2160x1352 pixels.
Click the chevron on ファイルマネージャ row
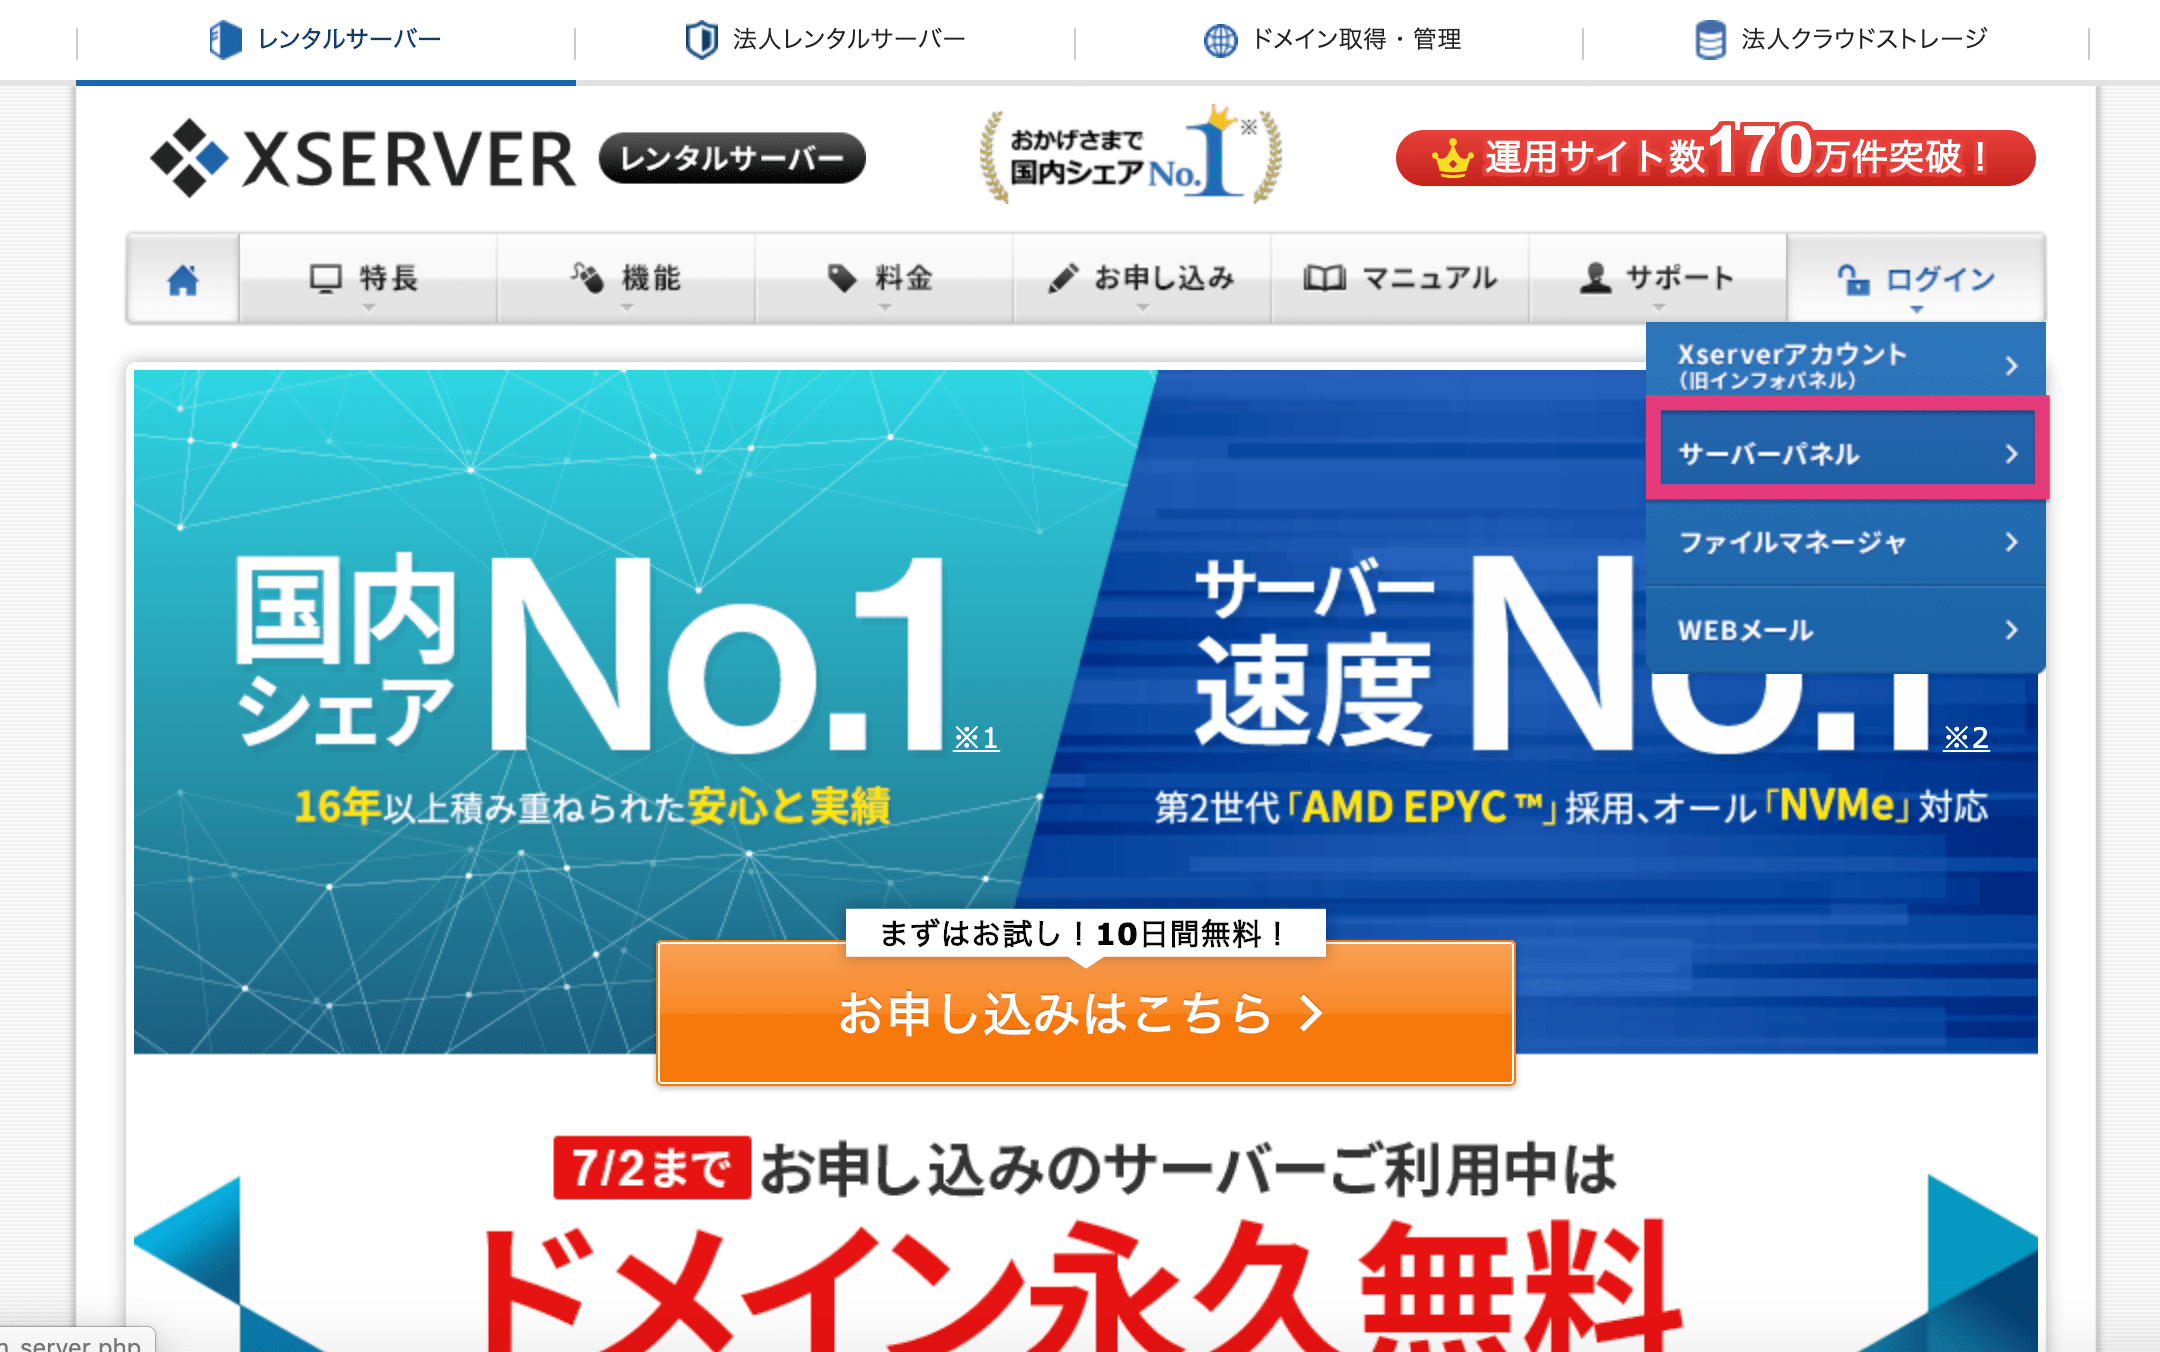(x=2011, y=542)
